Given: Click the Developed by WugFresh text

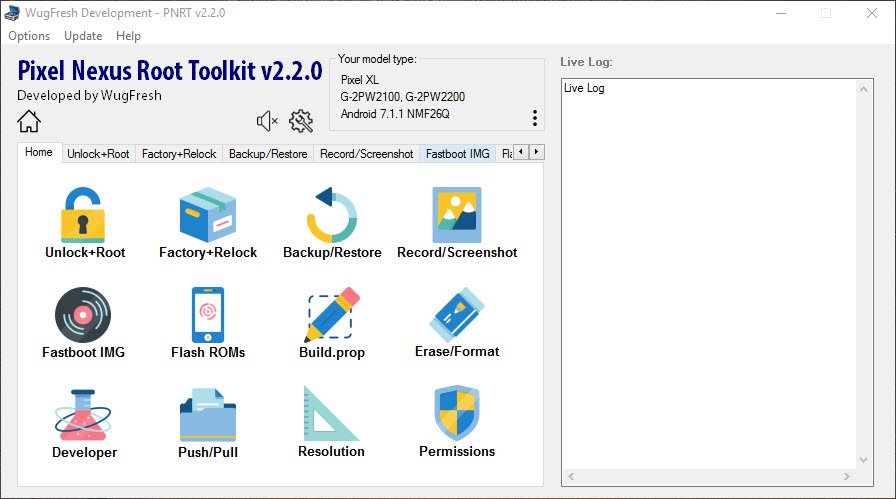Looking at the screenshot, I should pos(90,95).
